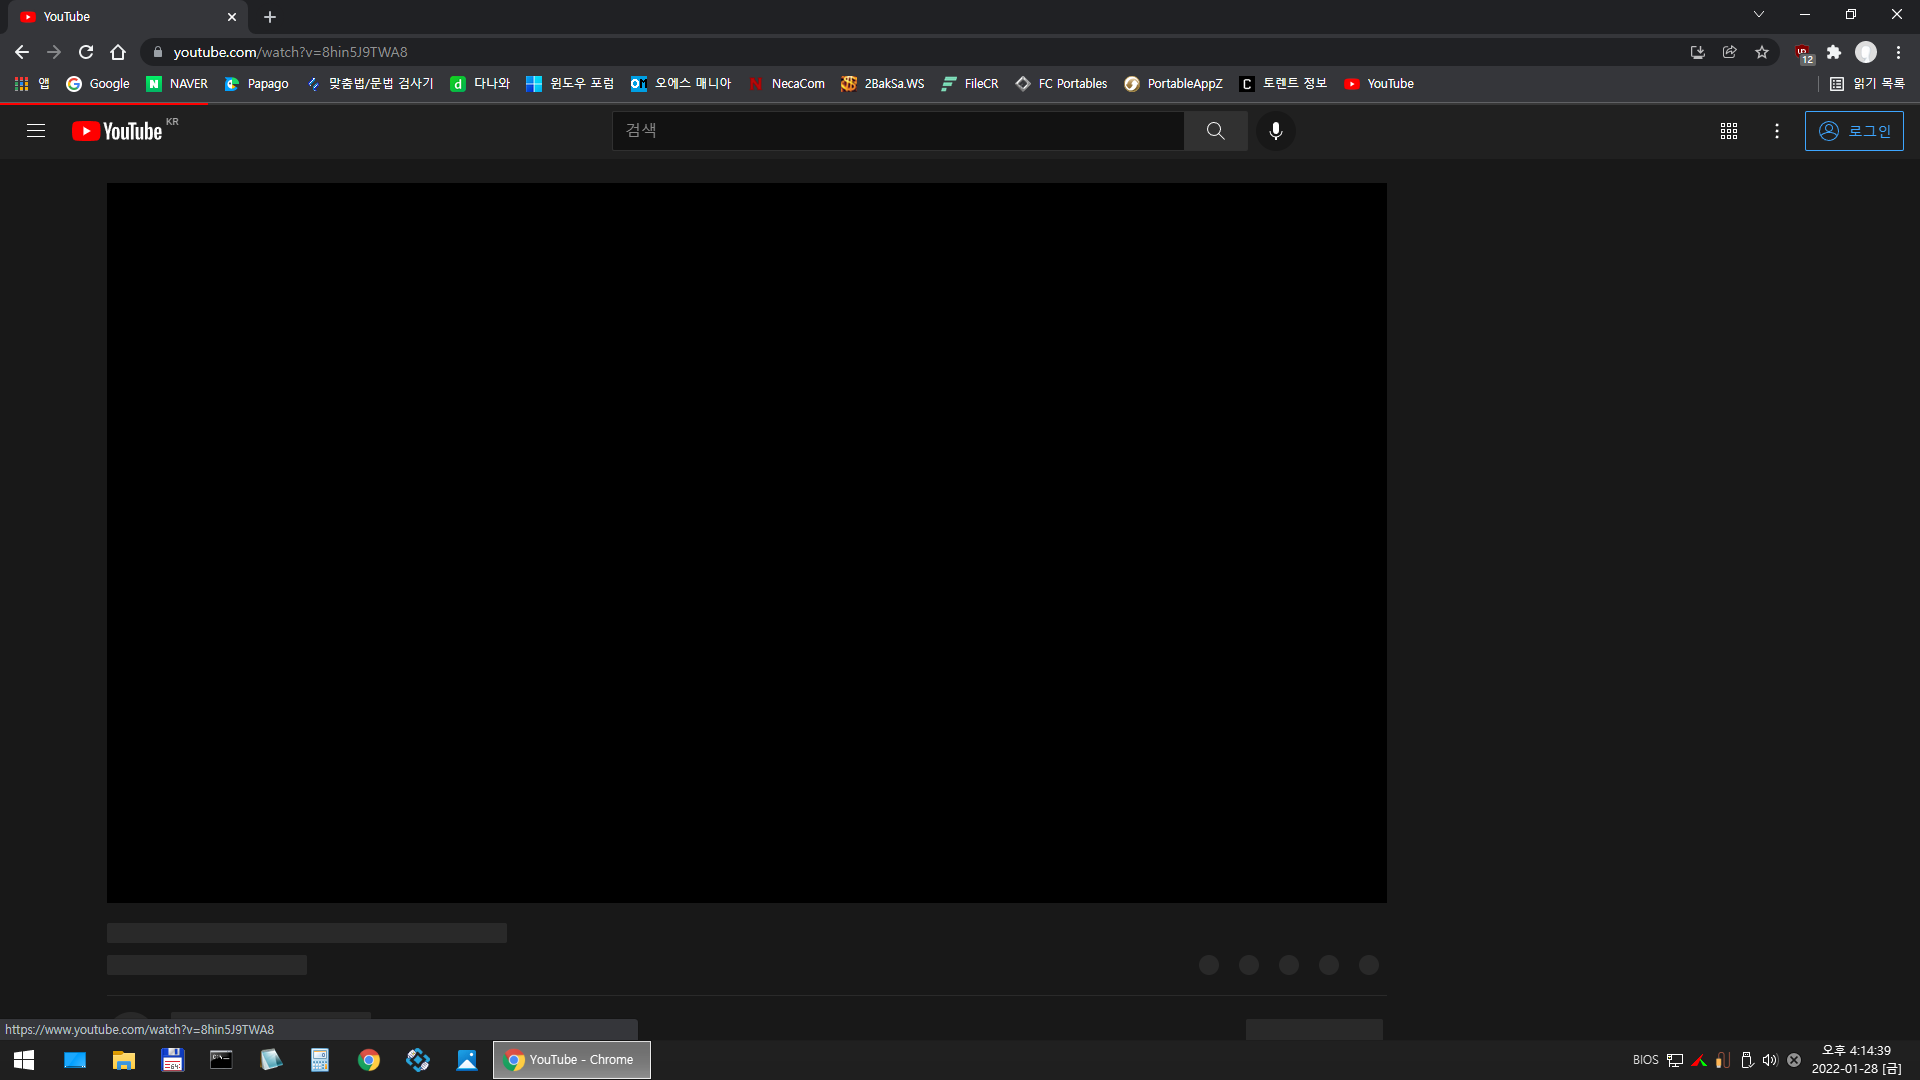Open the YouTube hamburger guide menu
This screenshot has height=1080, width=1920.
point(36,131)
